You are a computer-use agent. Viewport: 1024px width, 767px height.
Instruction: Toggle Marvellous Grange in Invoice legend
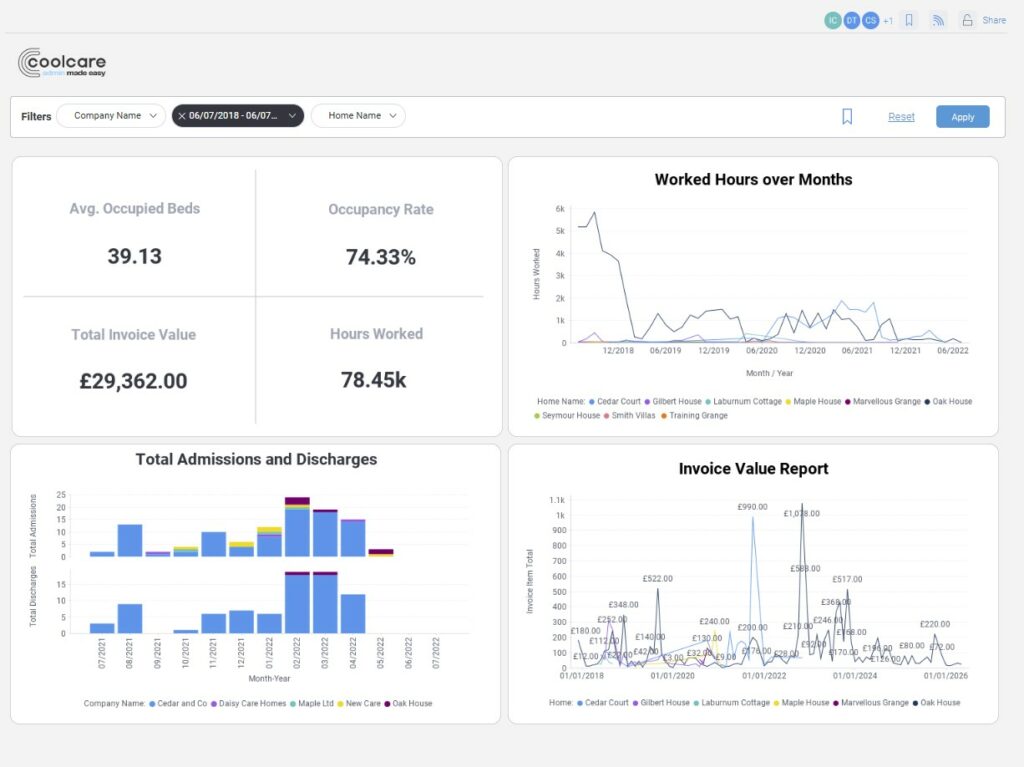pyautogui.click(x=871, y=703)
